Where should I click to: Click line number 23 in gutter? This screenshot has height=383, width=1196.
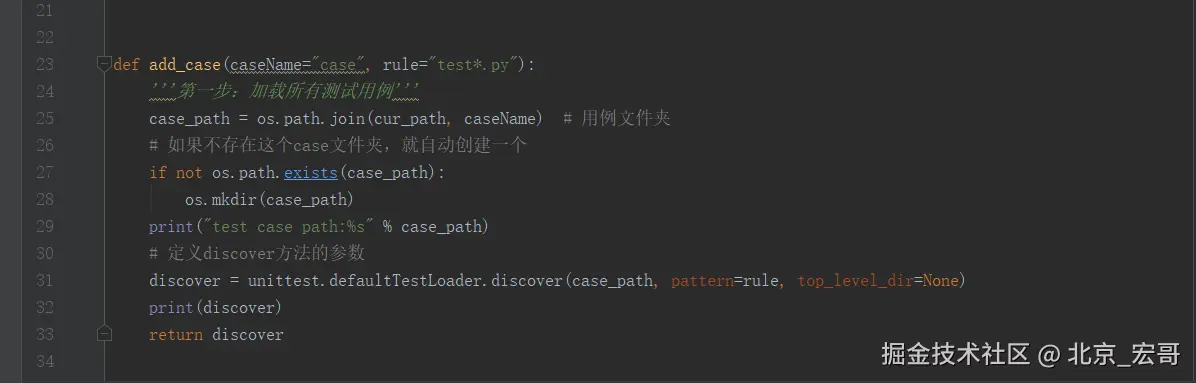click(x=45, y=64)
